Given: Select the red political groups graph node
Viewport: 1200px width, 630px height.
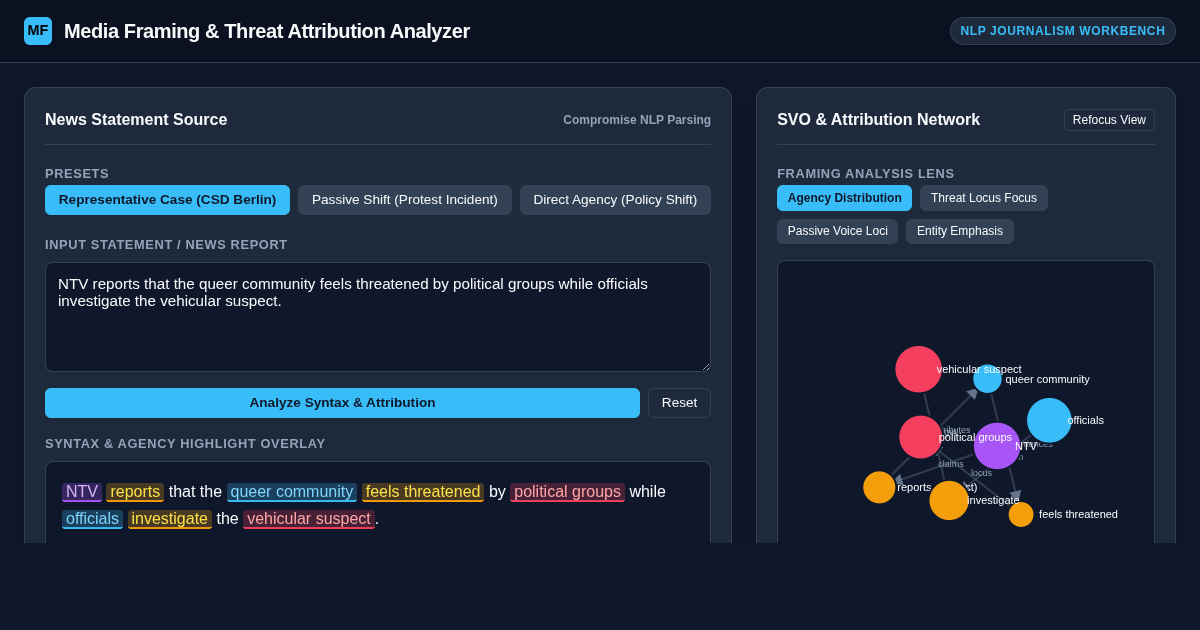Looking at the screenshot, I should (921, 437).
